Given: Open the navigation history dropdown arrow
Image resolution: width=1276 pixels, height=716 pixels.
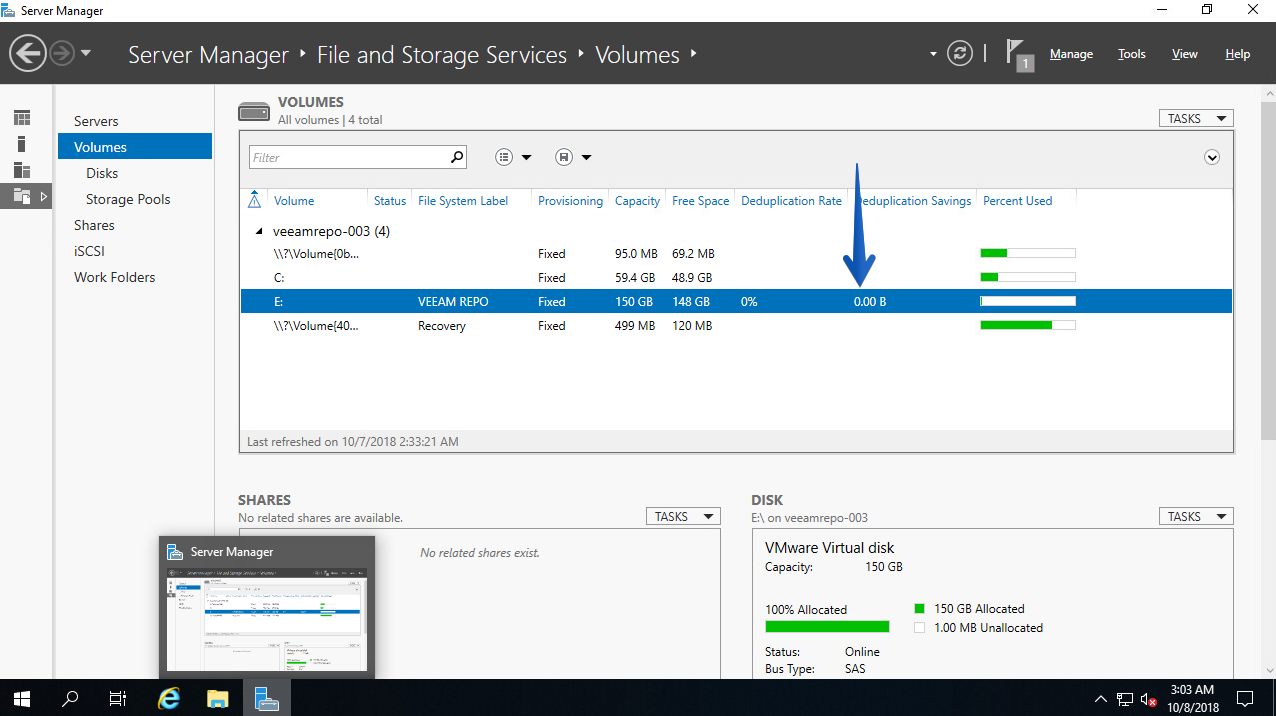Looking at the screenshot, I should point(86,53).
